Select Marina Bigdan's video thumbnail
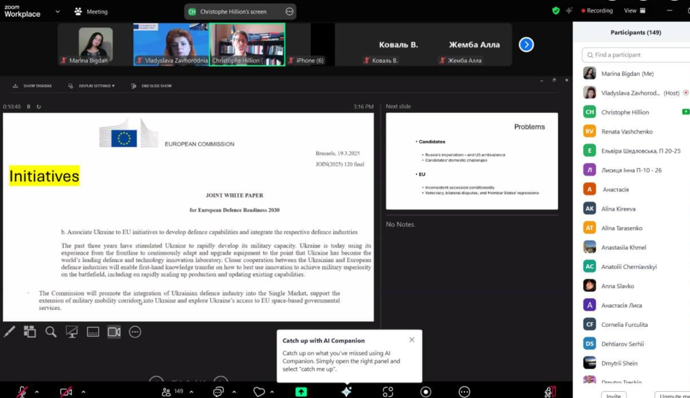Viewport: 690px width, 398px height. [95, 44]
